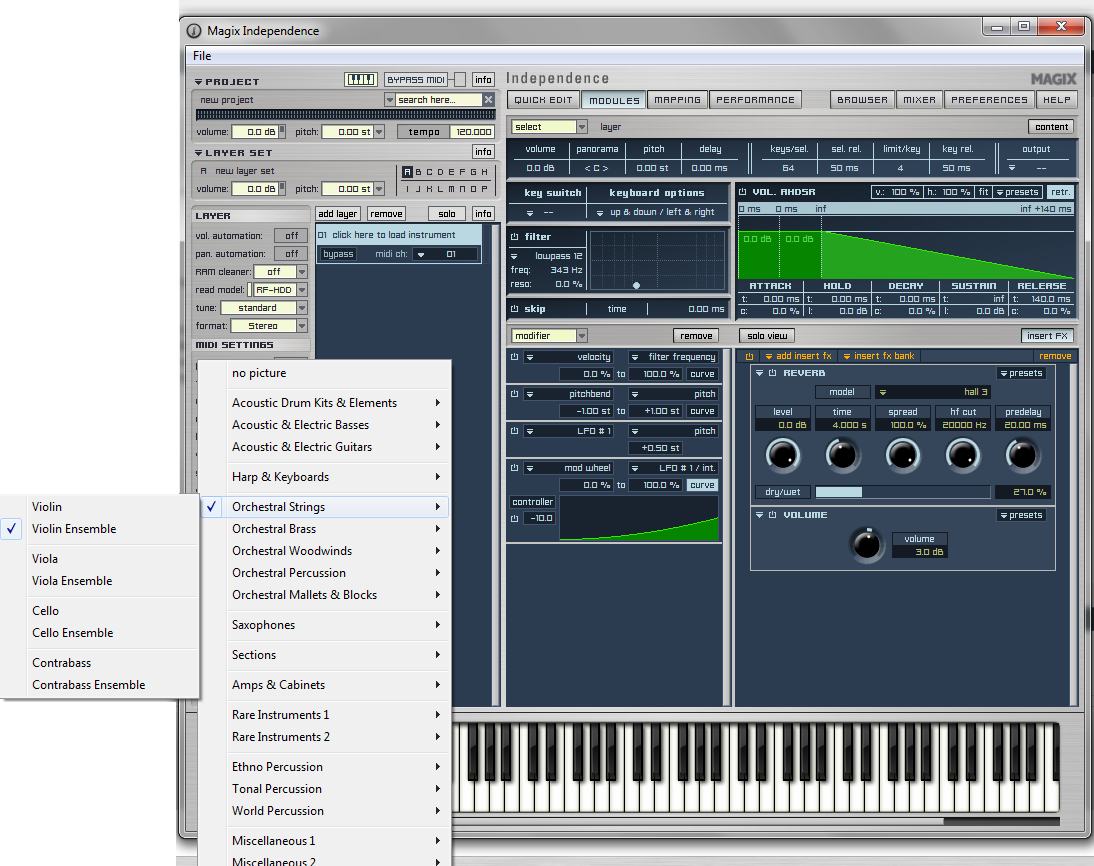This screenshot has width=1094, height=866.
Task: Switch to the MAPPING tab
Action: (677, 100)
